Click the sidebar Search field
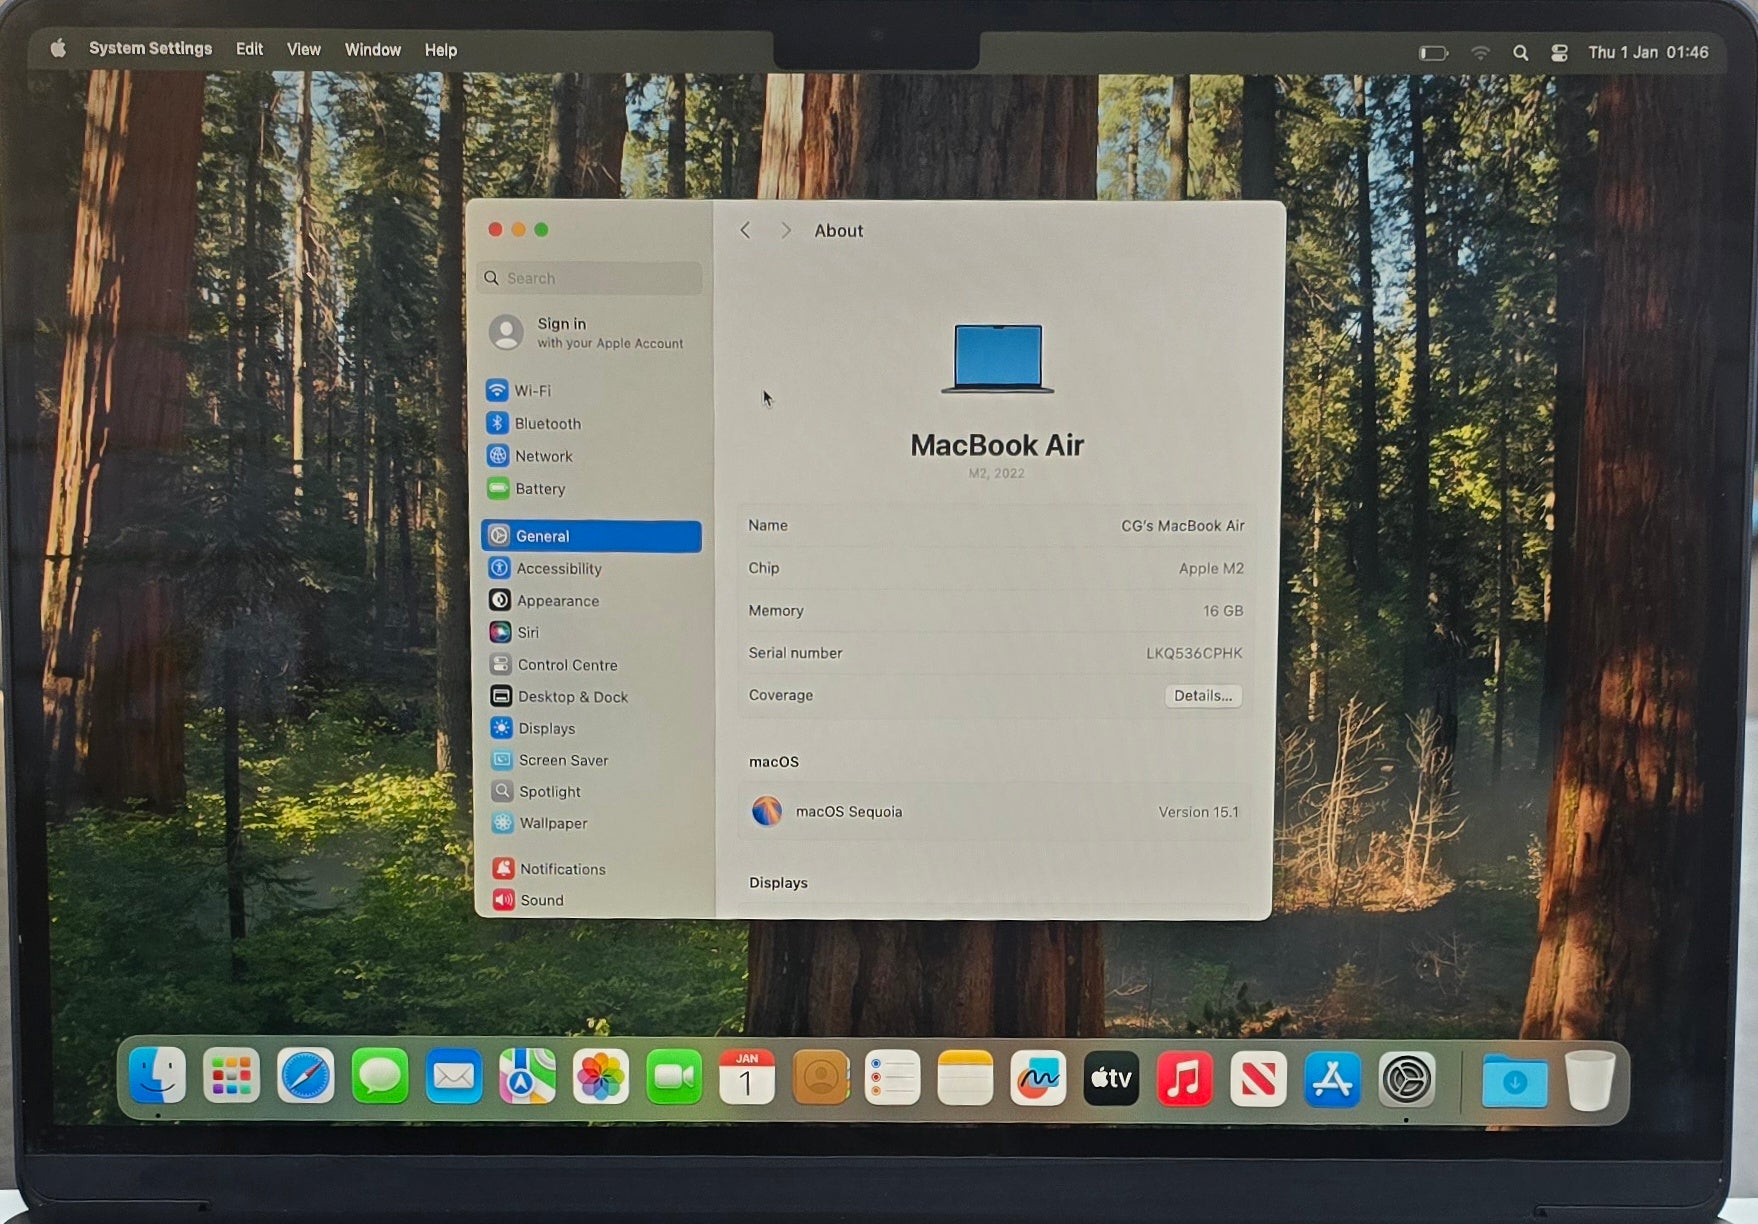This screenshot has height=1224, width=1758. coord(590,278)
